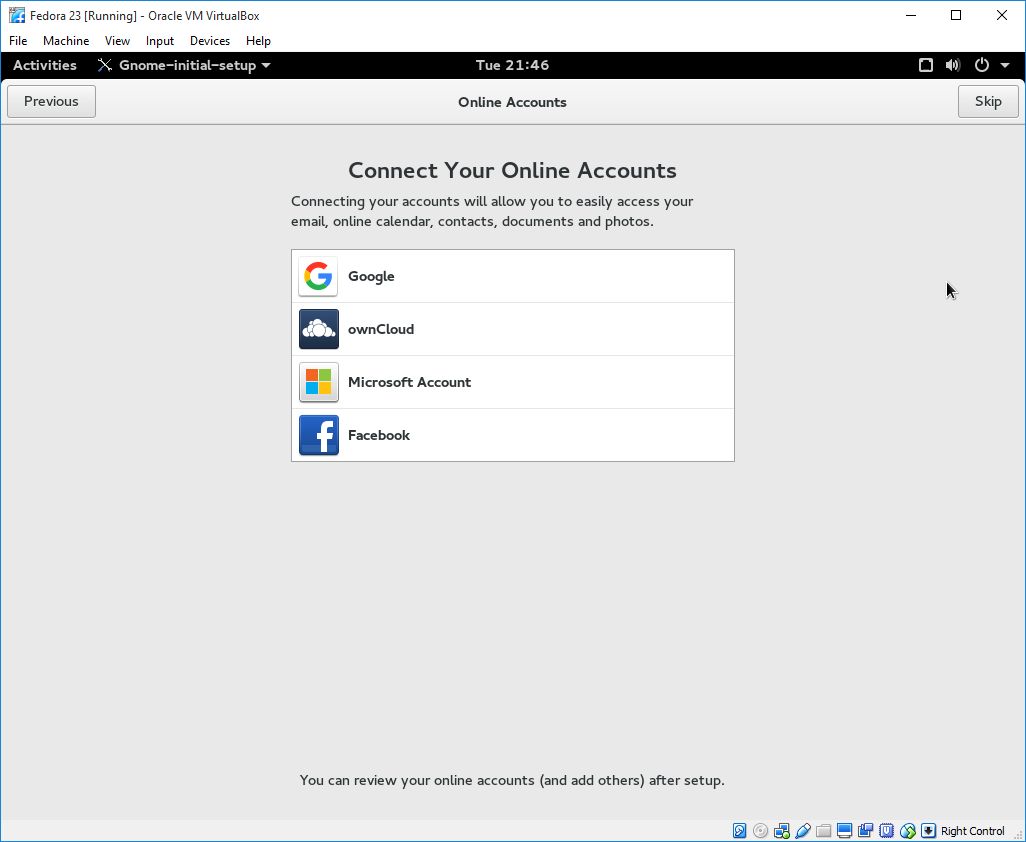The height and width of the screenshot is (842, 1026).
Task: Click the Right Control host key label
Action: (x=972, y=831)
